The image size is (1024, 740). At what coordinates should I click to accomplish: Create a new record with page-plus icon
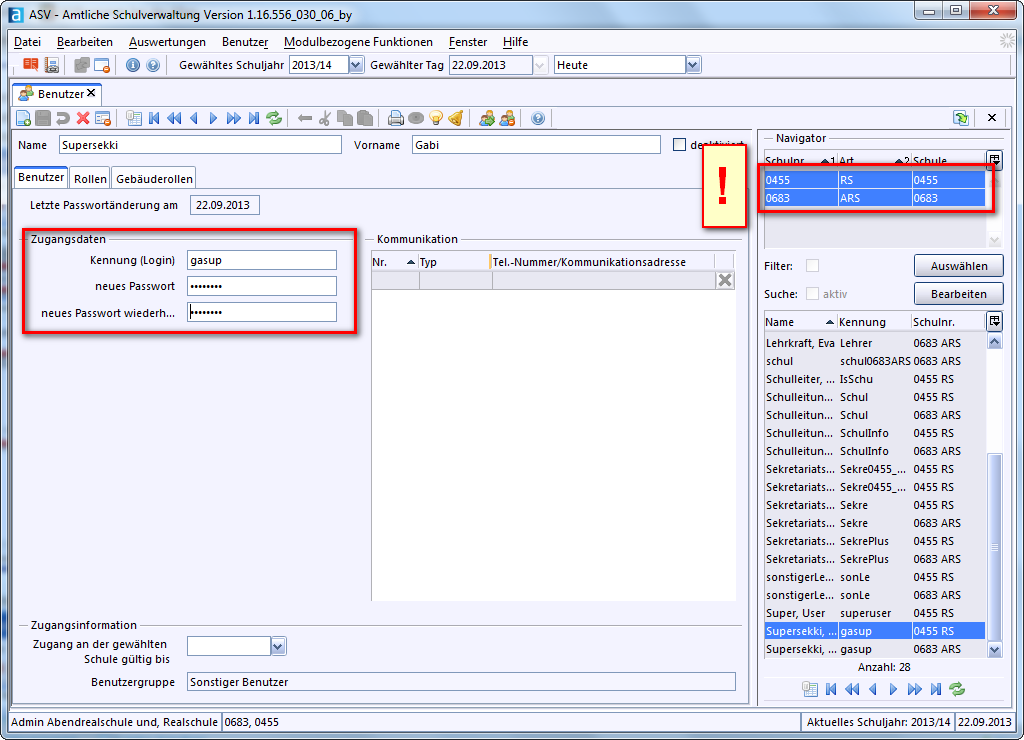tap(24, 118)
